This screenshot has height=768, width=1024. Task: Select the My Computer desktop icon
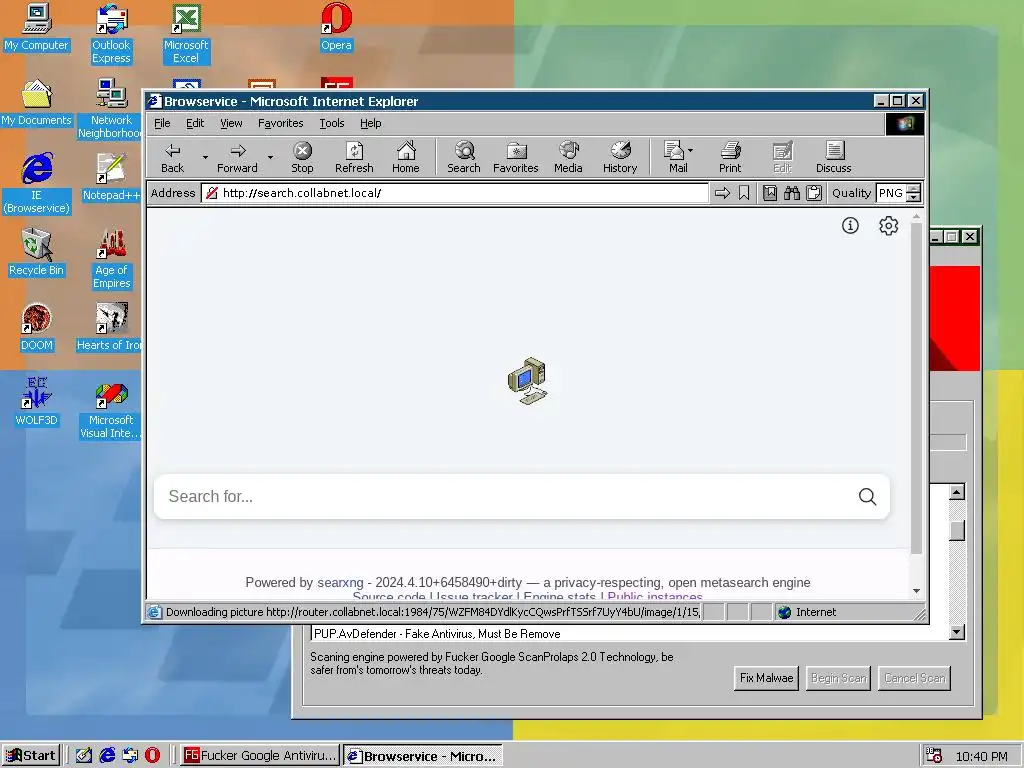(37, 27)
